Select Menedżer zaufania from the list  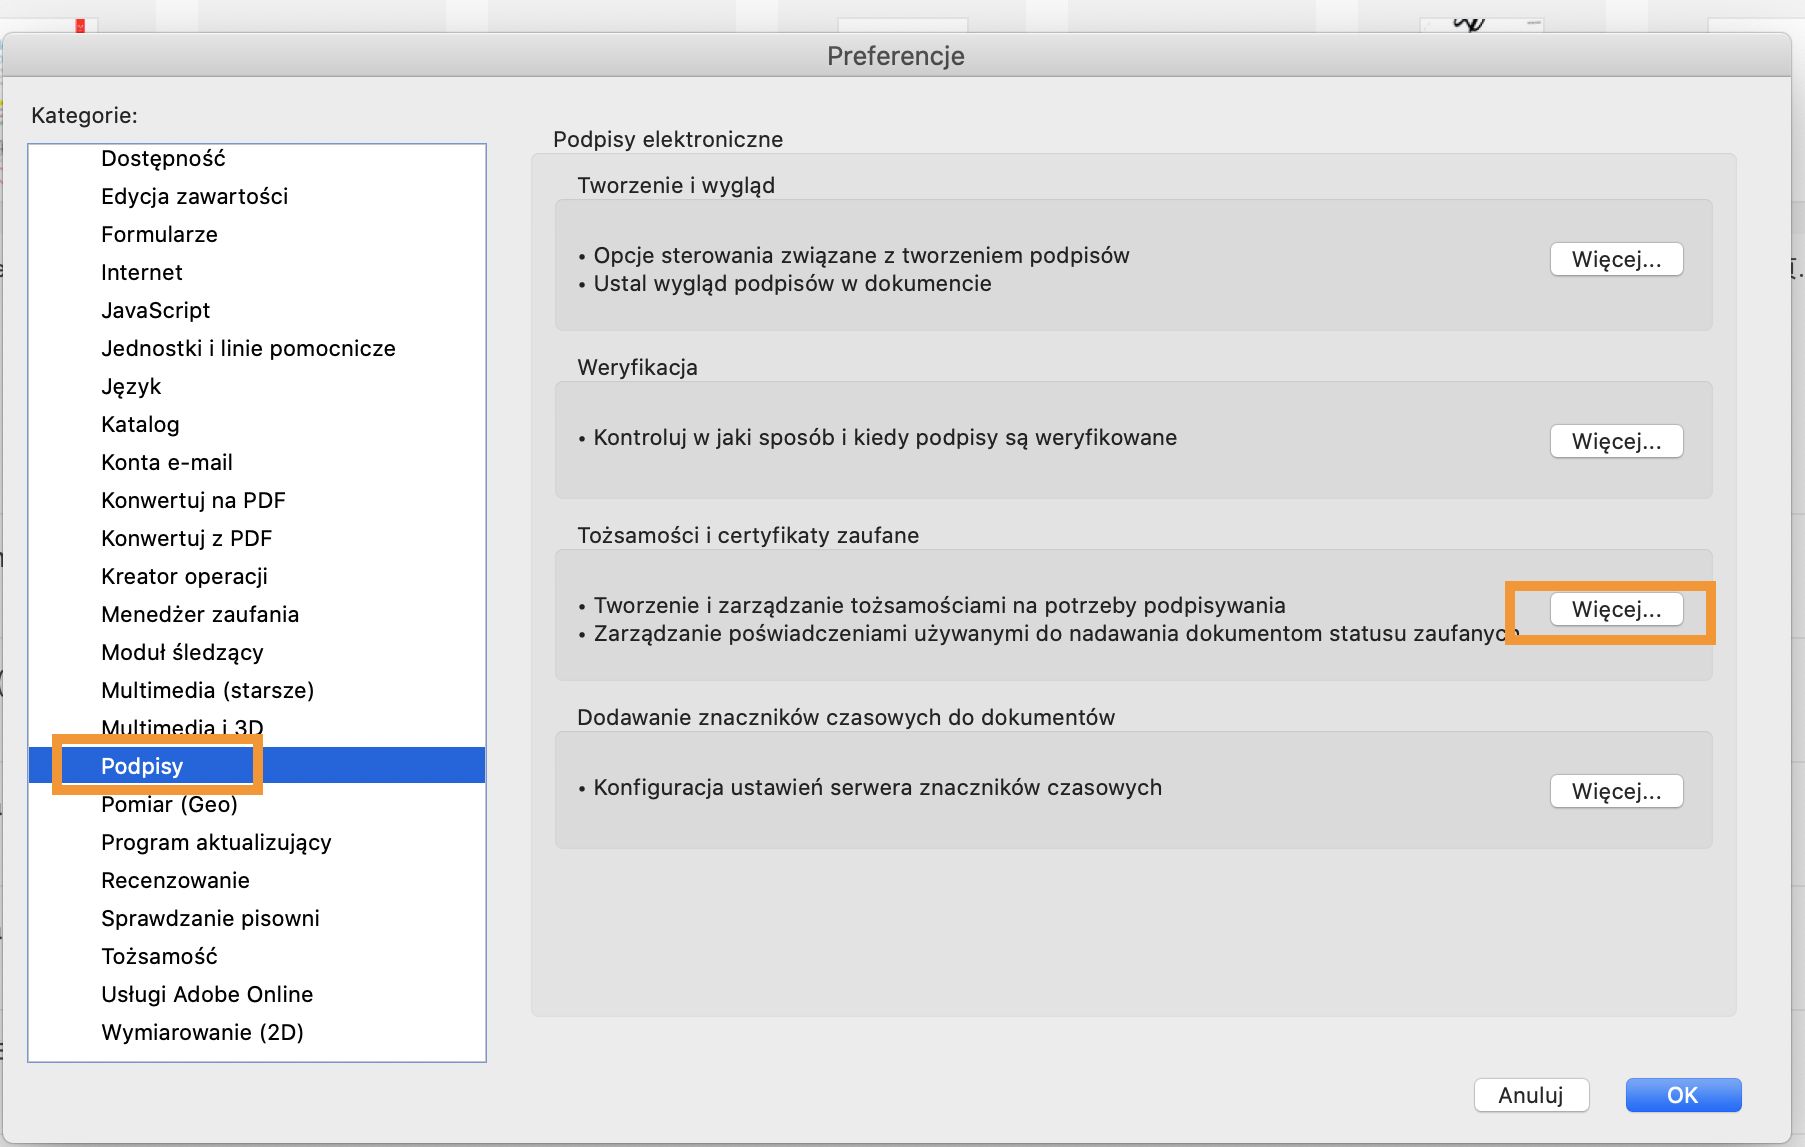point(200,615)
